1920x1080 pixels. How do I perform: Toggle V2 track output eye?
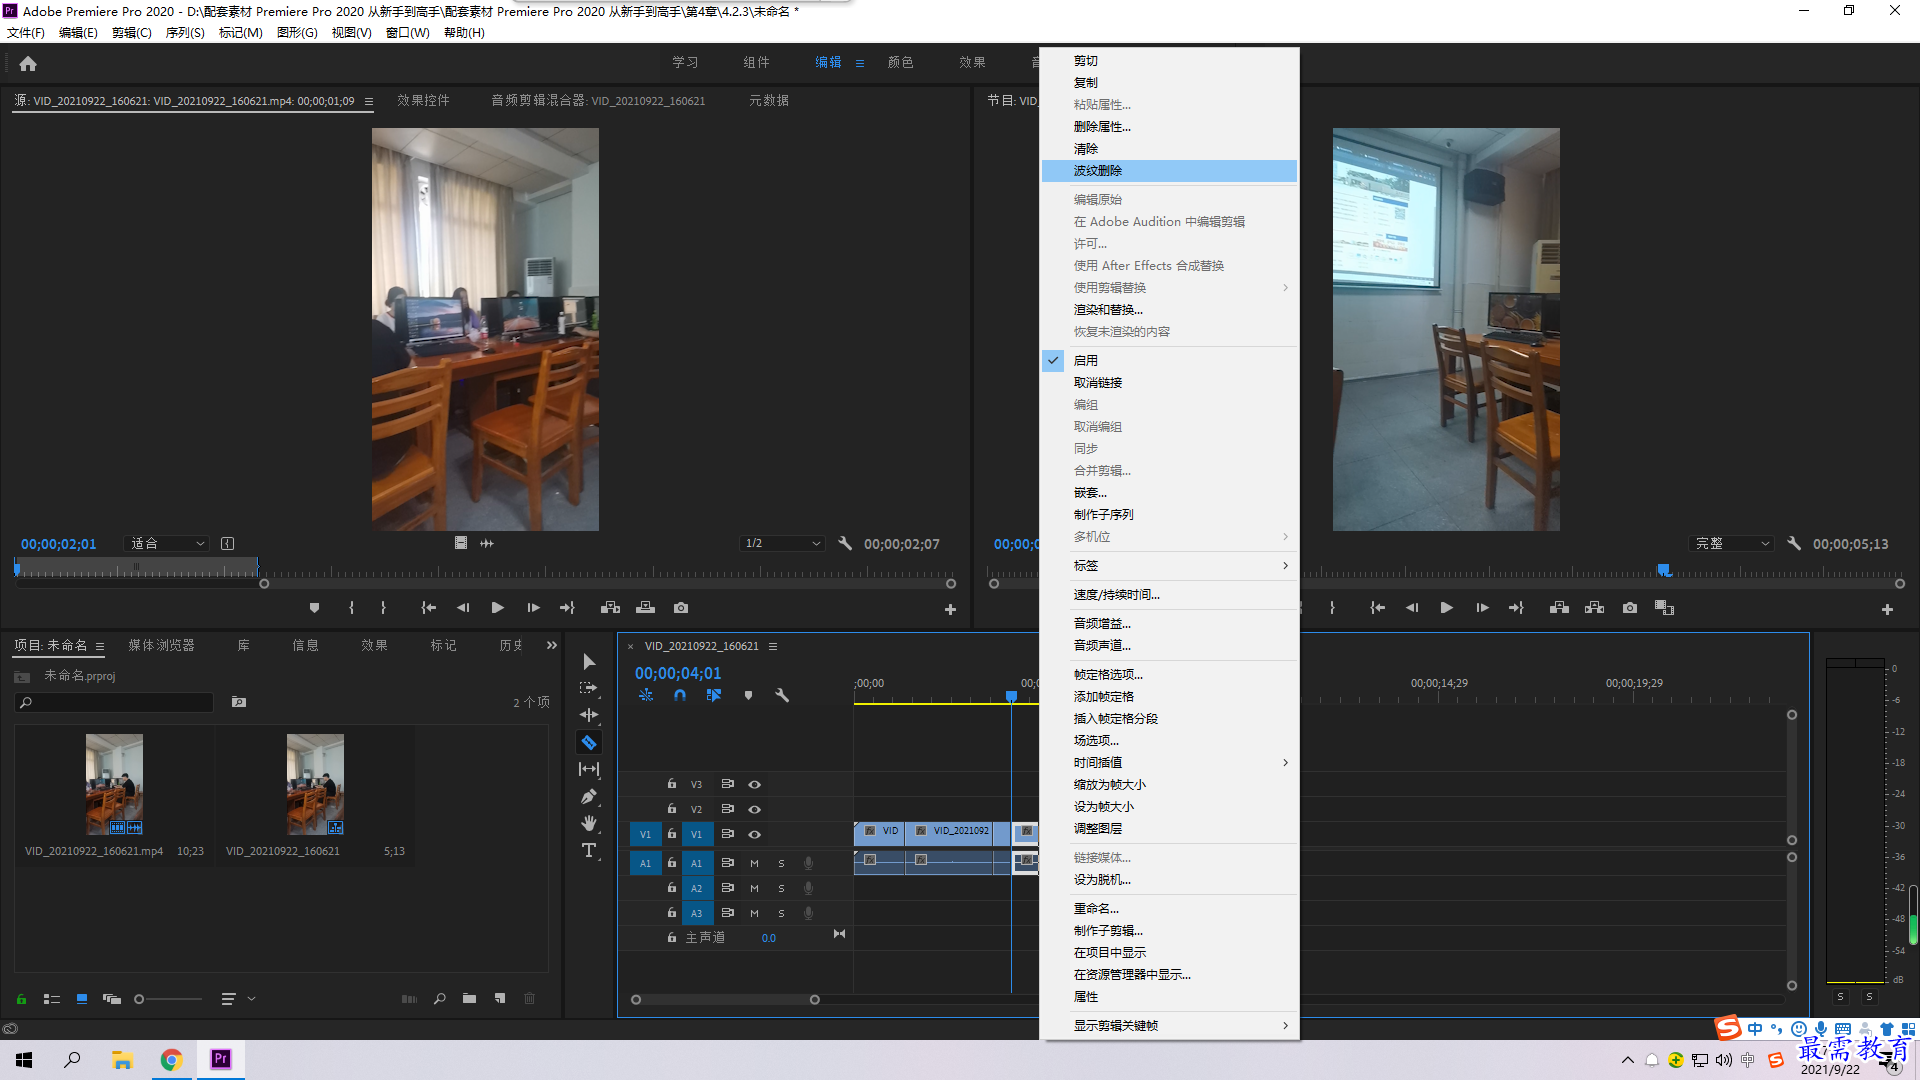(x=755, y=809)
